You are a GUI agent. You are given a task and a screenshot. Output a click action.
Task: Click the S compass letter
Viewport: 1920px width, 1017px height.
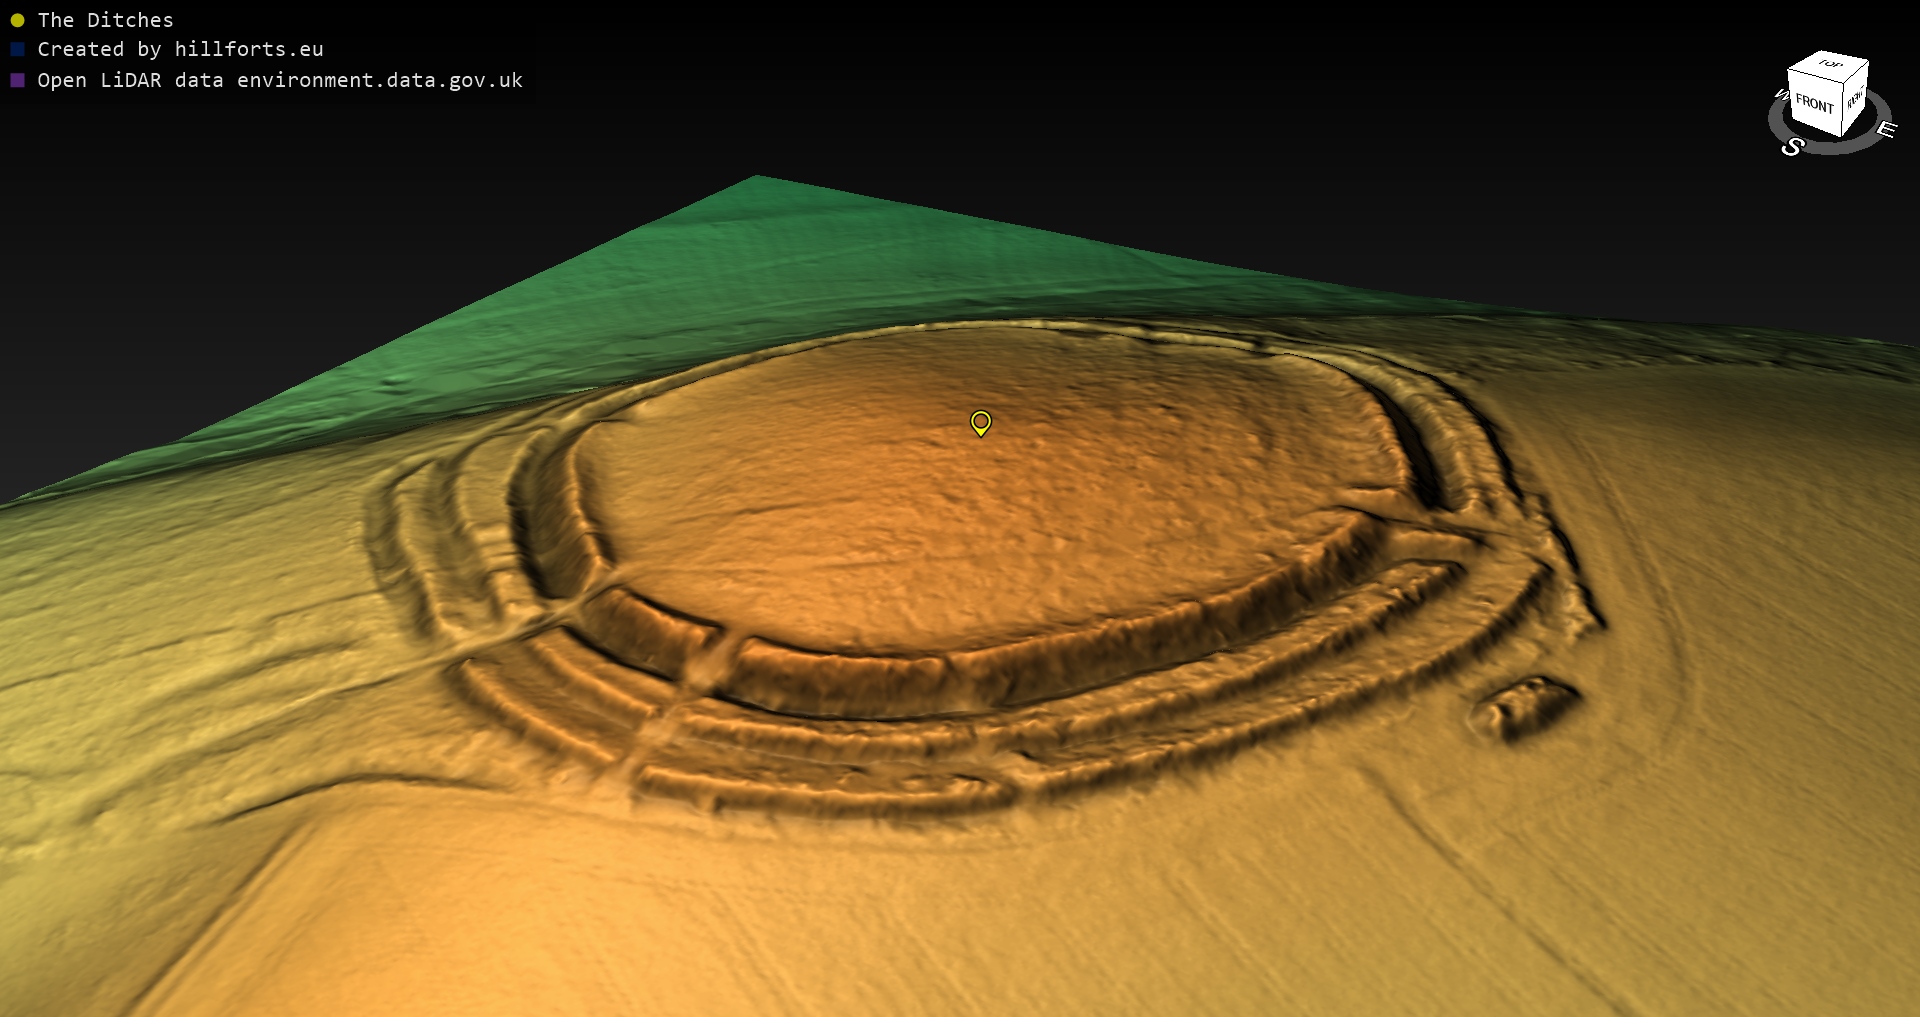(x=1792, y=147)
